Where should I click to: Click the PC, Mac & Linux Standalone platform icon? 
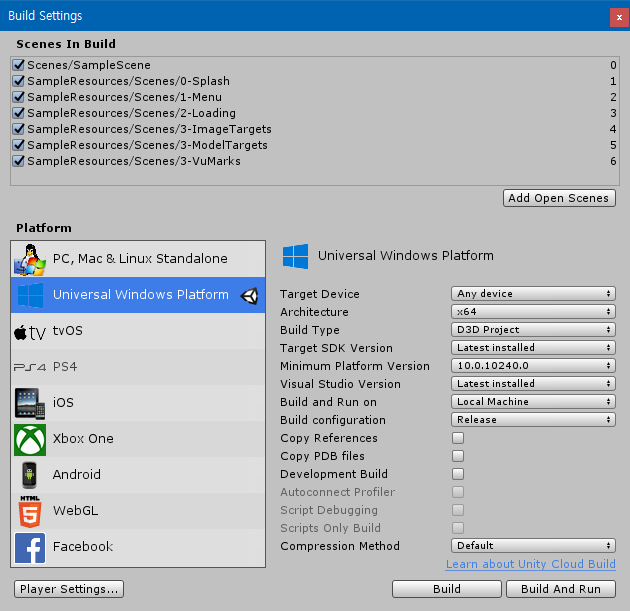click(30, 260)
